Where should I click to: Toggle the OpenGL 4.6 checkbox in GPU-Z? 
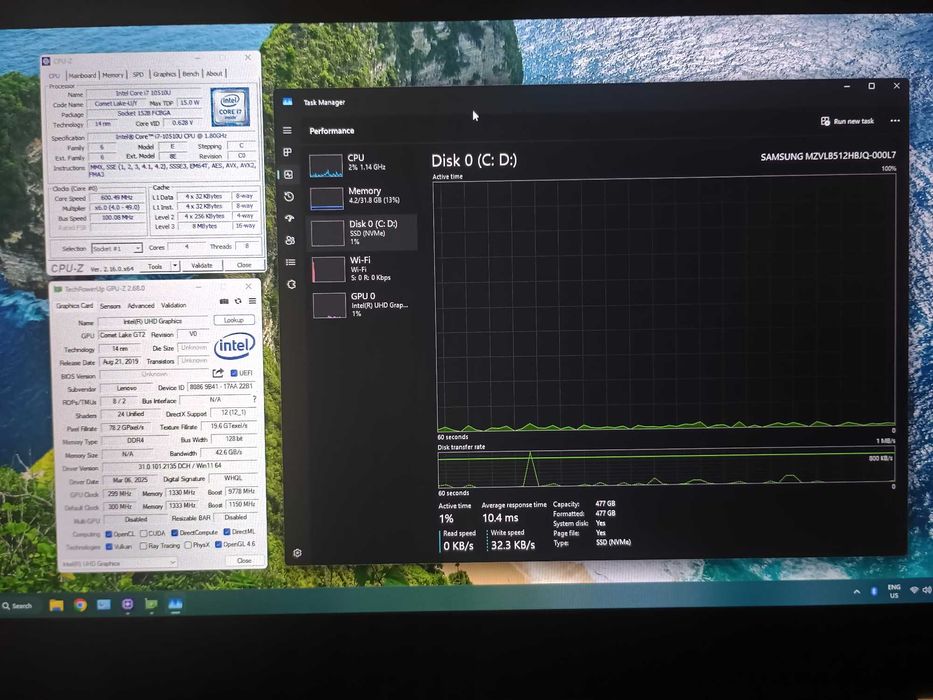coord(218,544)
